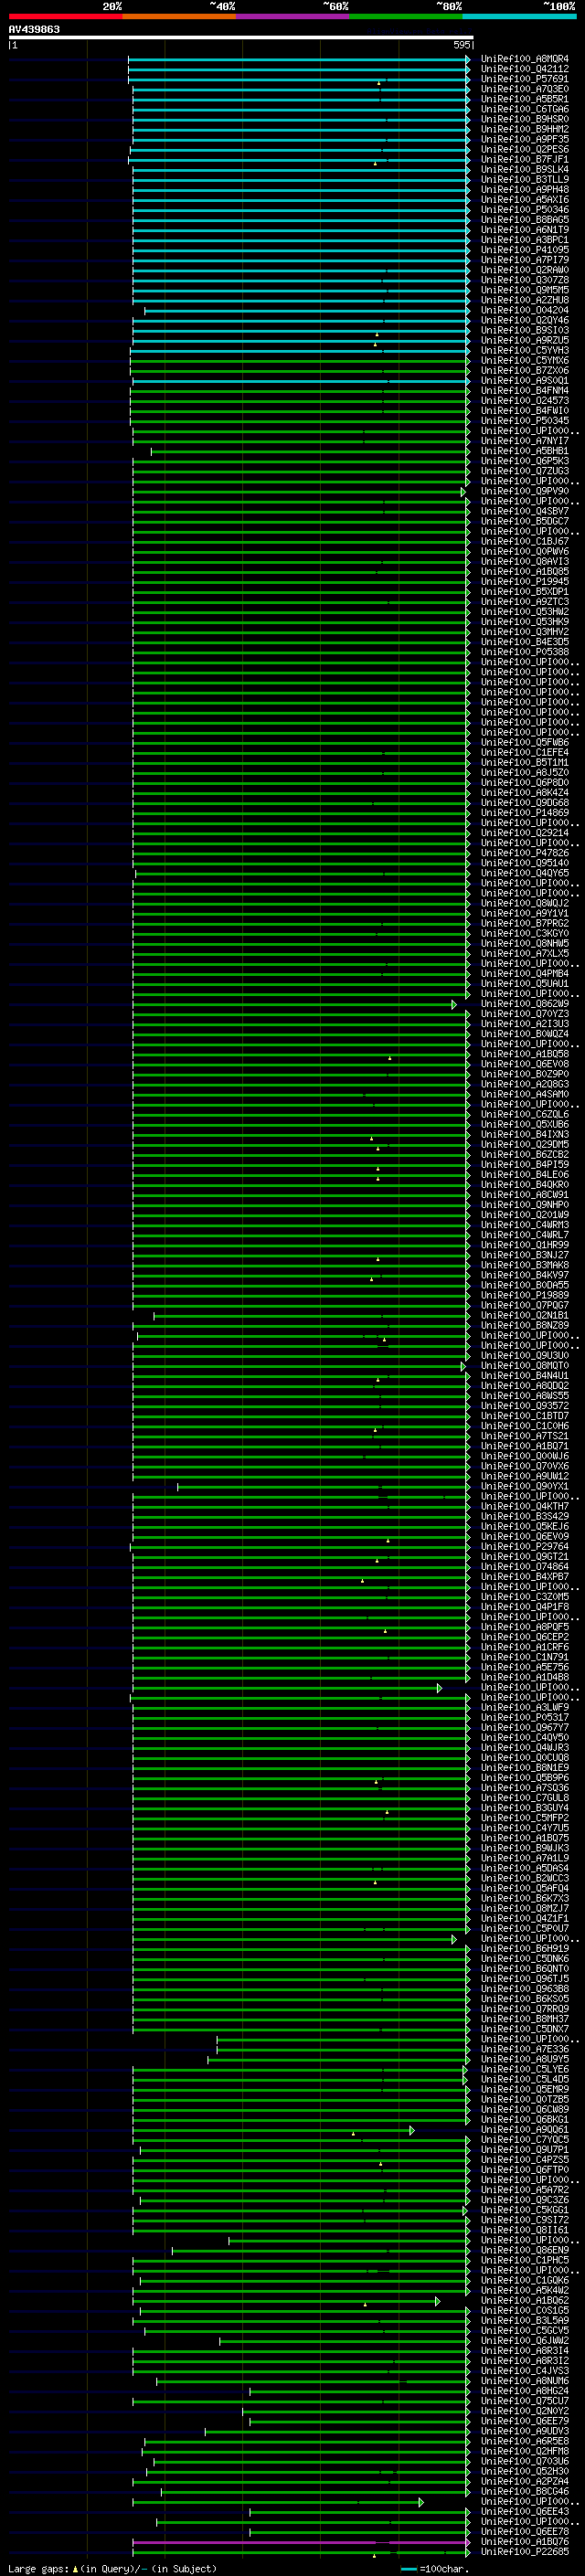
Task: Select hit label UniRef100_P05388
Action: (524, 652)
